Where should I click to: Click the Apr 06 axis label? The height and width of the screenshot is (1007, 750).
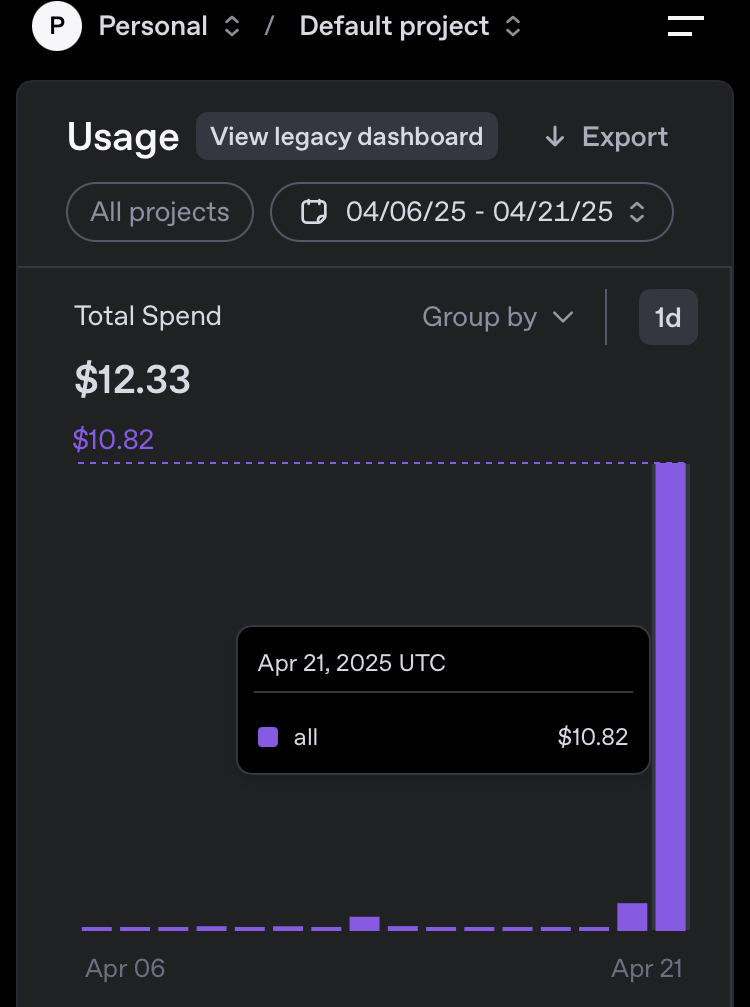[x=125, y=968]
